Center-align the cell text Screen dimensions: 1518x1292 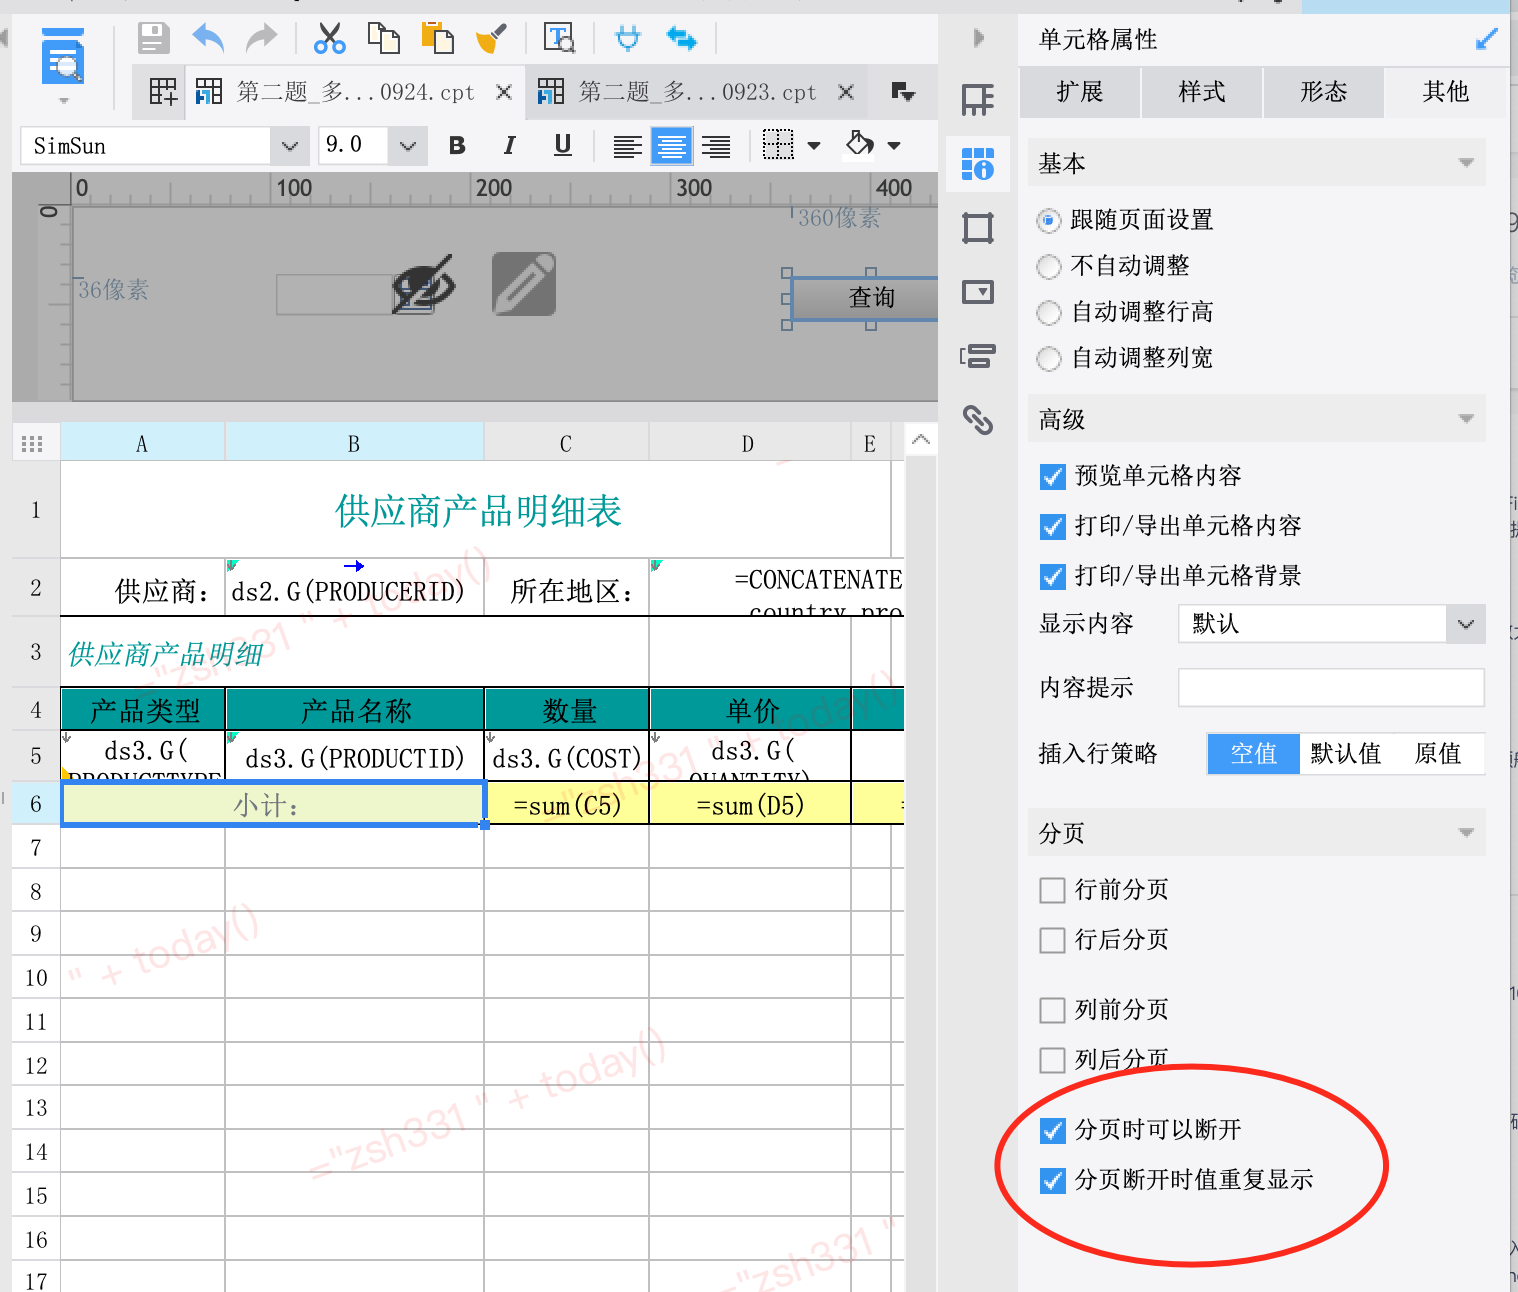coord(672,146)
